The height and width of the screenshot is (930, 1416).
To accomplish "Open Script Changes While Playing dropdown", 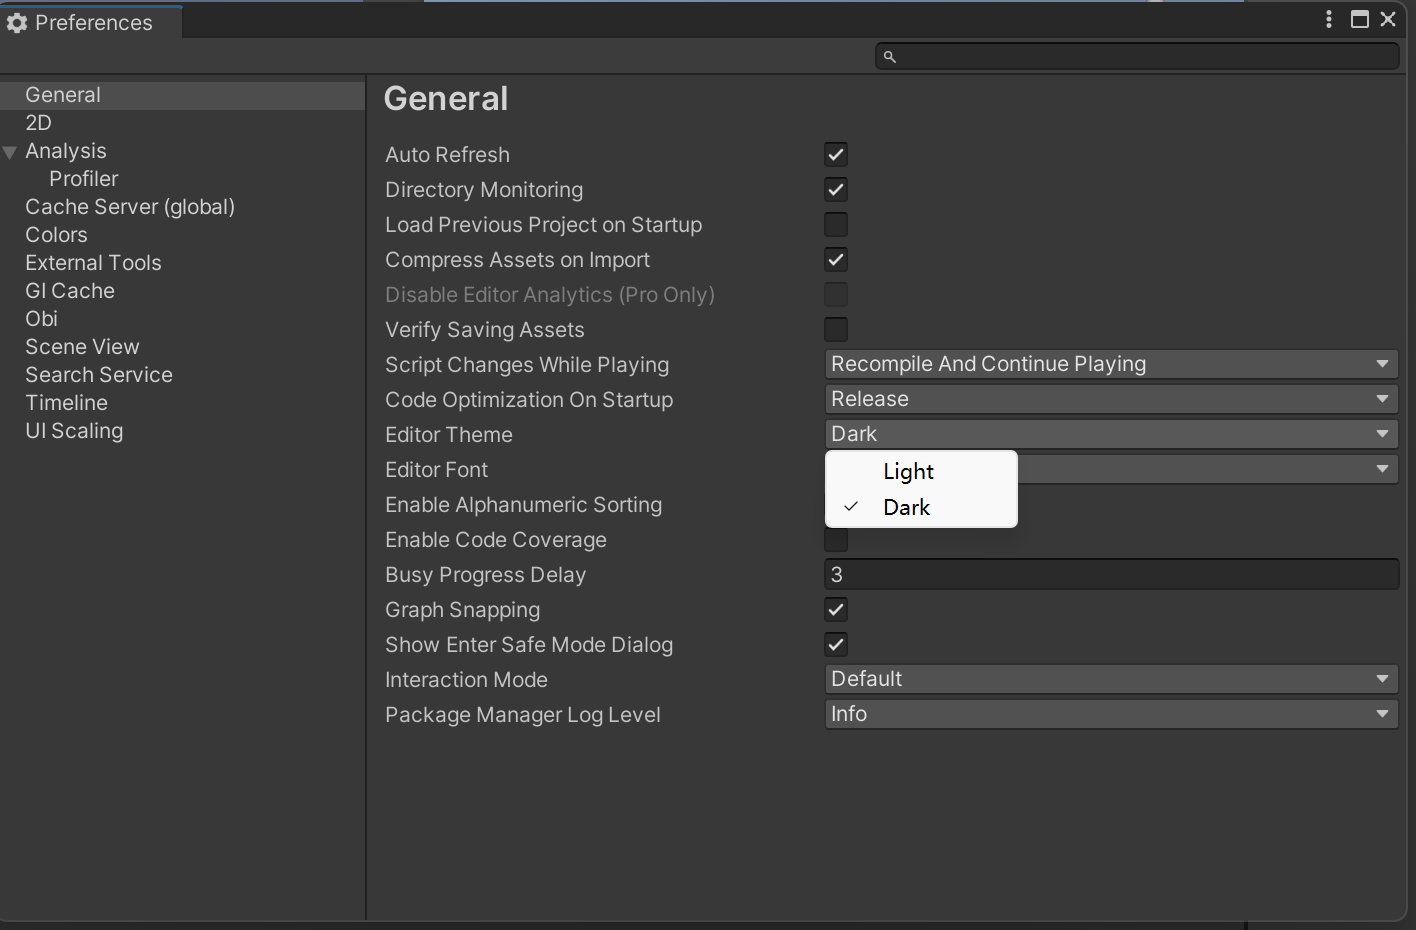I will point(1111,364).
